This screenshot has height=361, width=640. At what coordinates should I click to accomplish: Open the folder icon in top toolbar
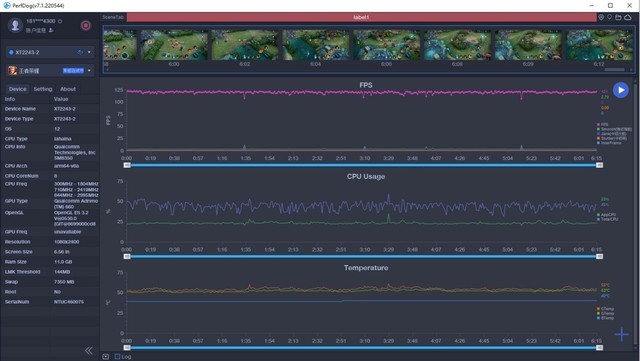coord(618,17)
